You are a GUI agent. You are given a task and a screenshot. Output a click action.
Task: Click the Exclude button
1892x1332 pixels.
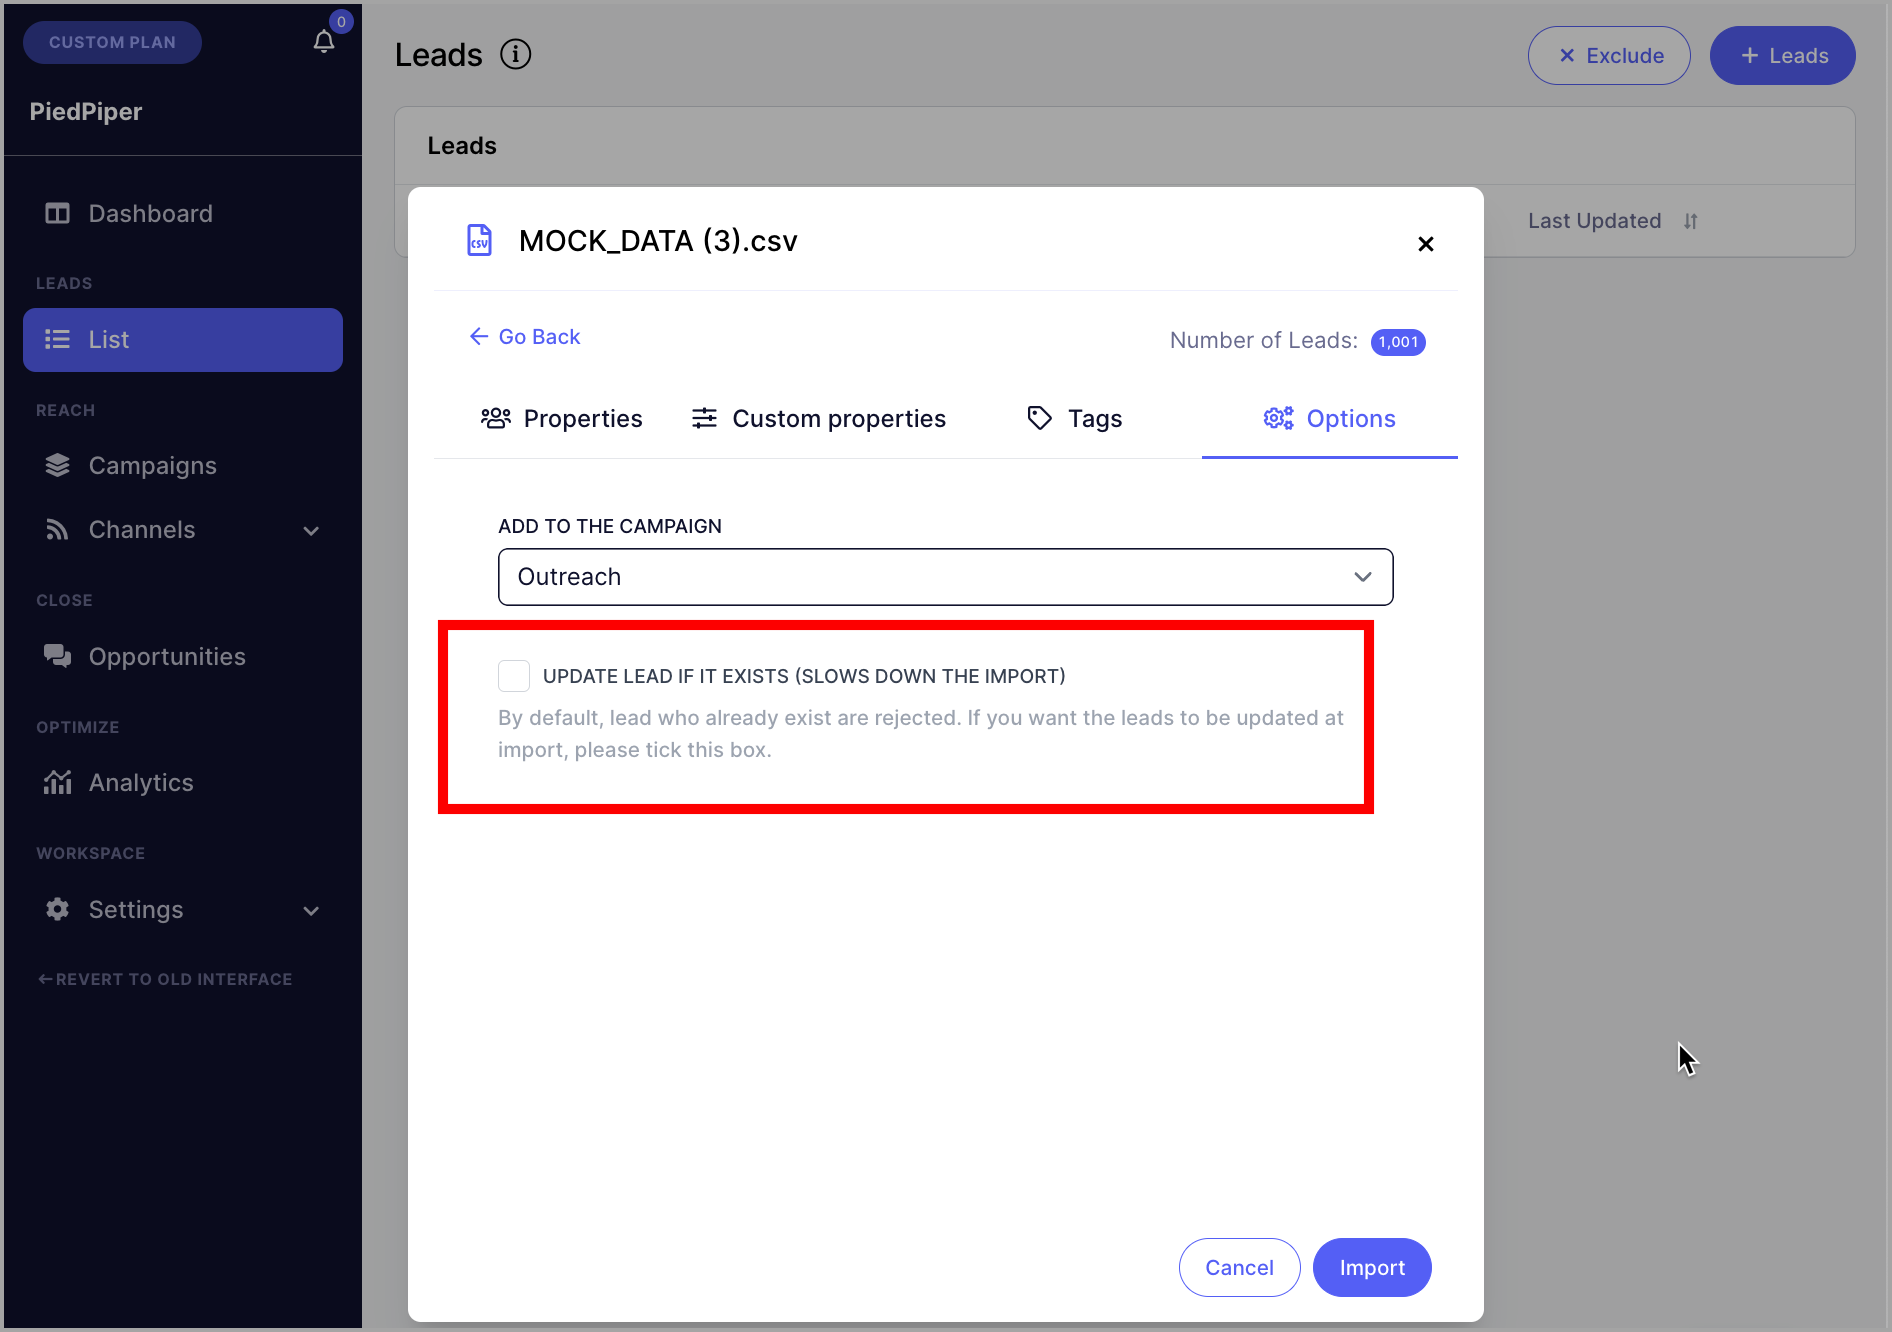point(1609,56)
